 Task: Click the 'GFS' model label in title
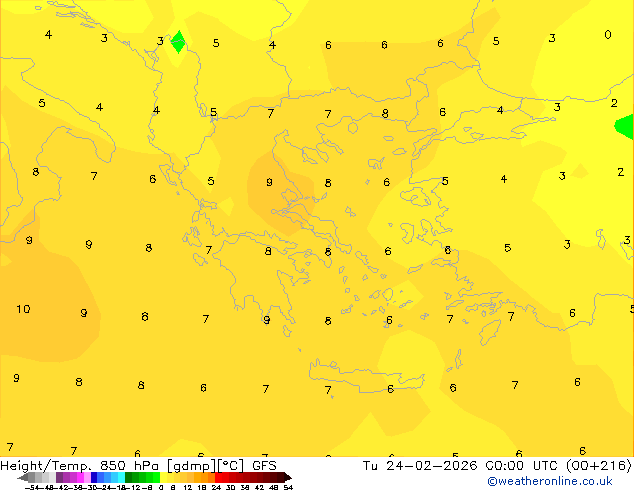click(264, 466)
